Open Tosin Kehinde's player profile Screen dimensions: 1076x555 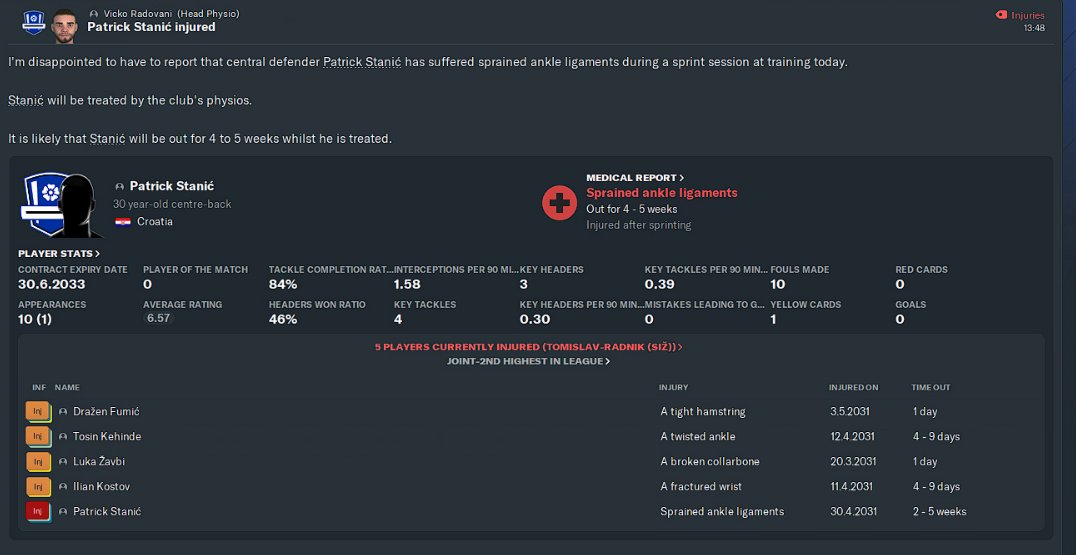click(x=107, y=436)
